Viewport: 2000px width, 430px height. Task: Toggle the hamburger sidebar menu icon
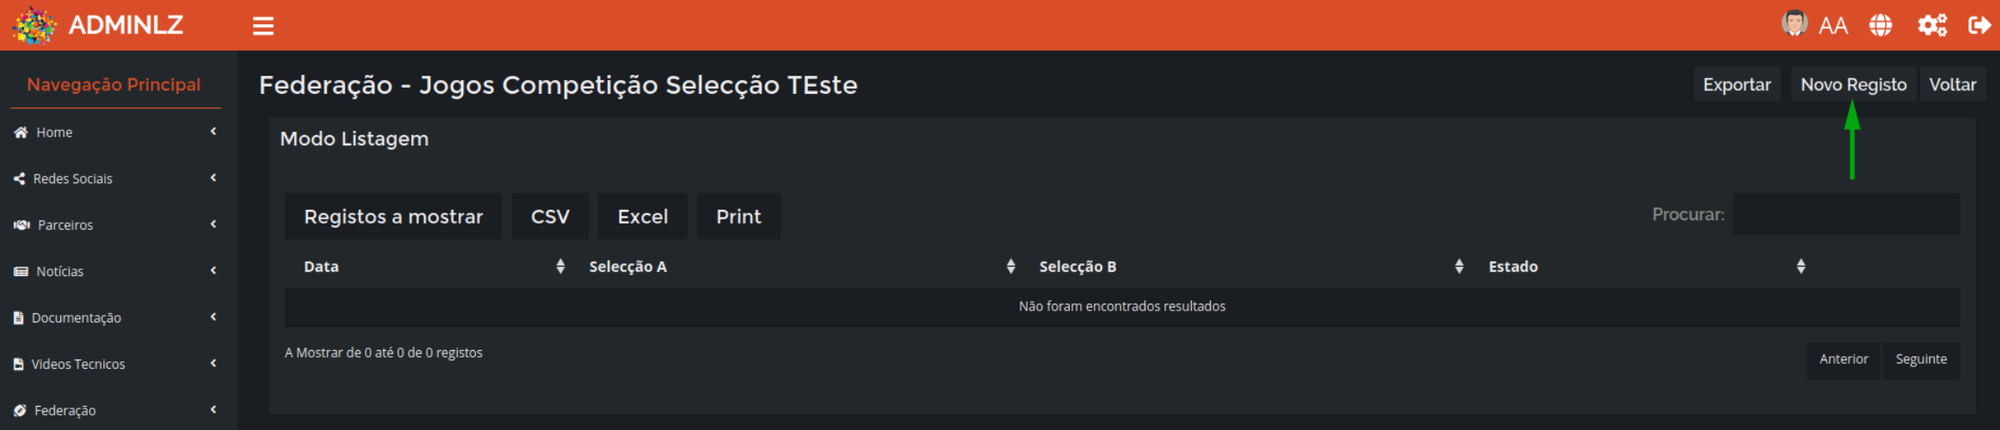point(263,26)
